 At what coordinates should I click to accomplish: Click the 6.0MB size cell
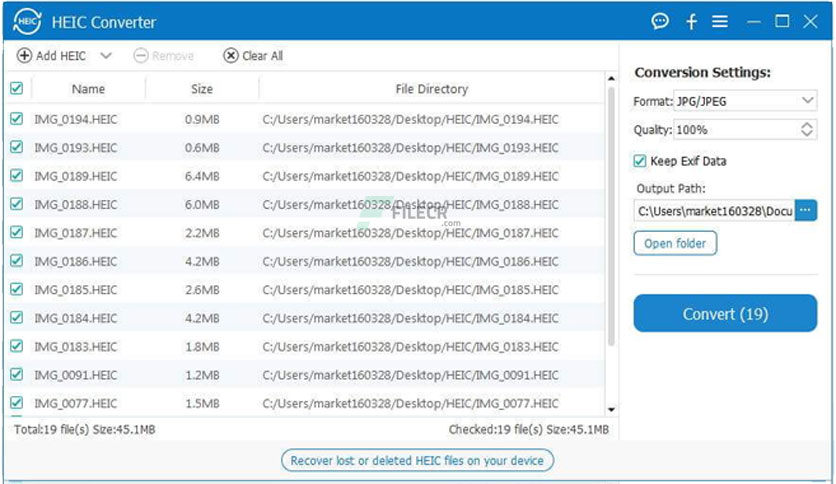click(x=202, y=205)
